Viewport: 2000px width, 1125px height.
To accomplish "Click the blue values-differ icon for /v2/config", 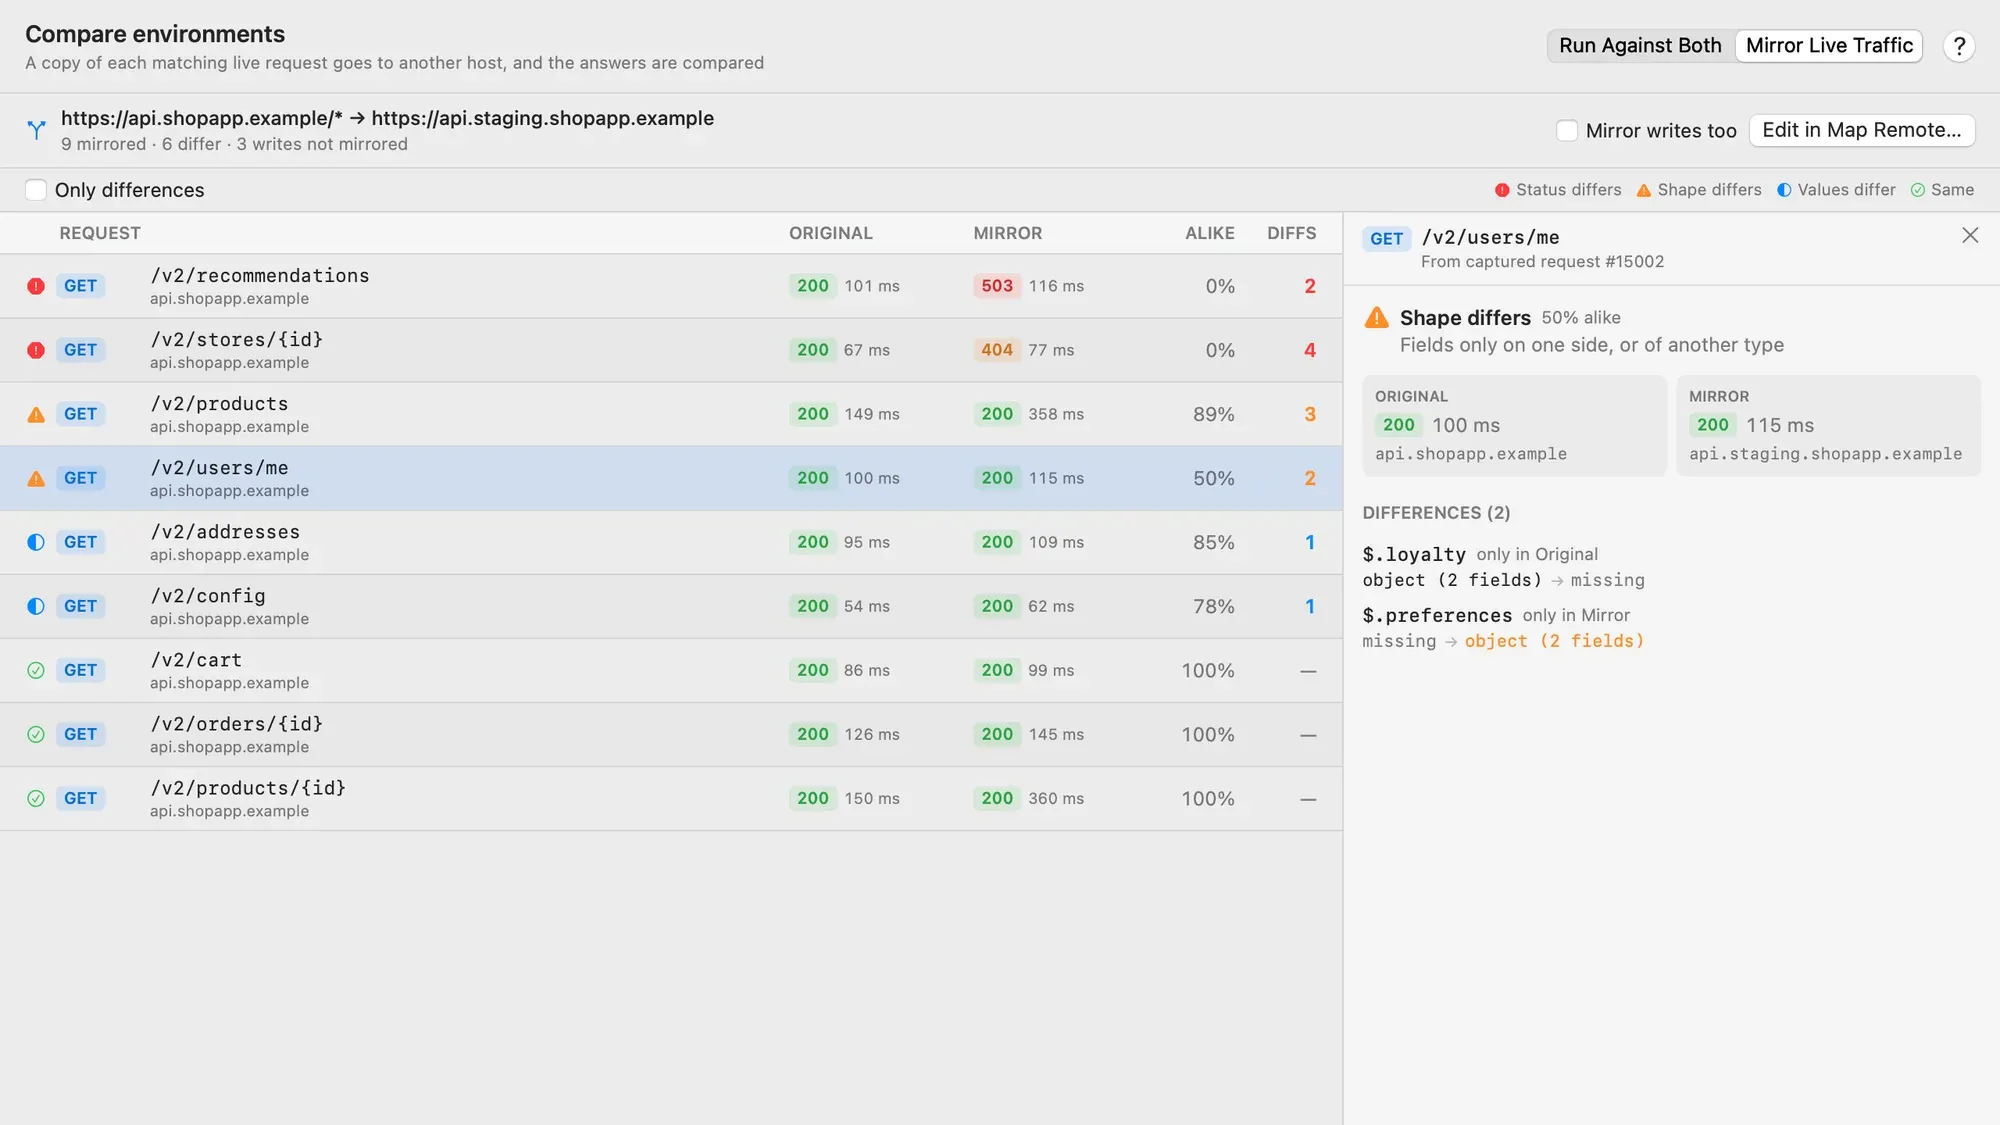I will 36,606.
